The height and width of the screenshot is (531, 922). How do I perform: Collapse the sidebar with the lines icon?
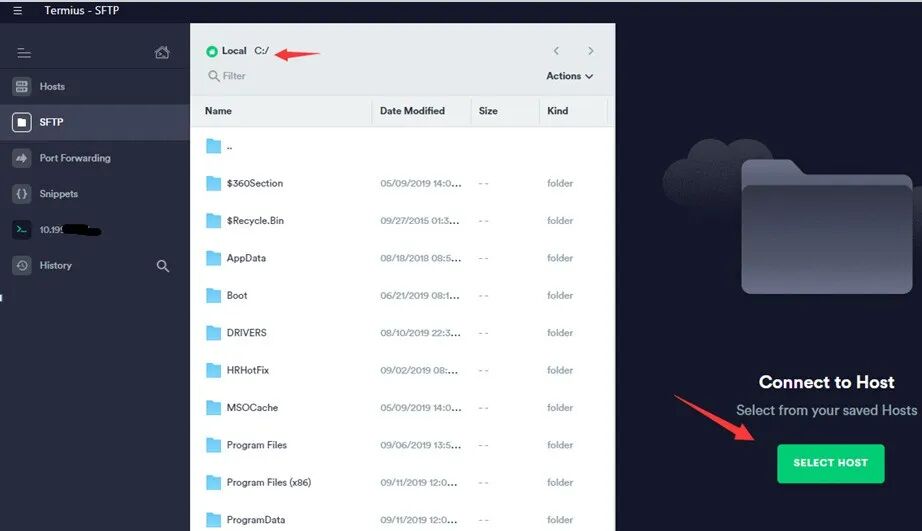[x=24, y=54]
